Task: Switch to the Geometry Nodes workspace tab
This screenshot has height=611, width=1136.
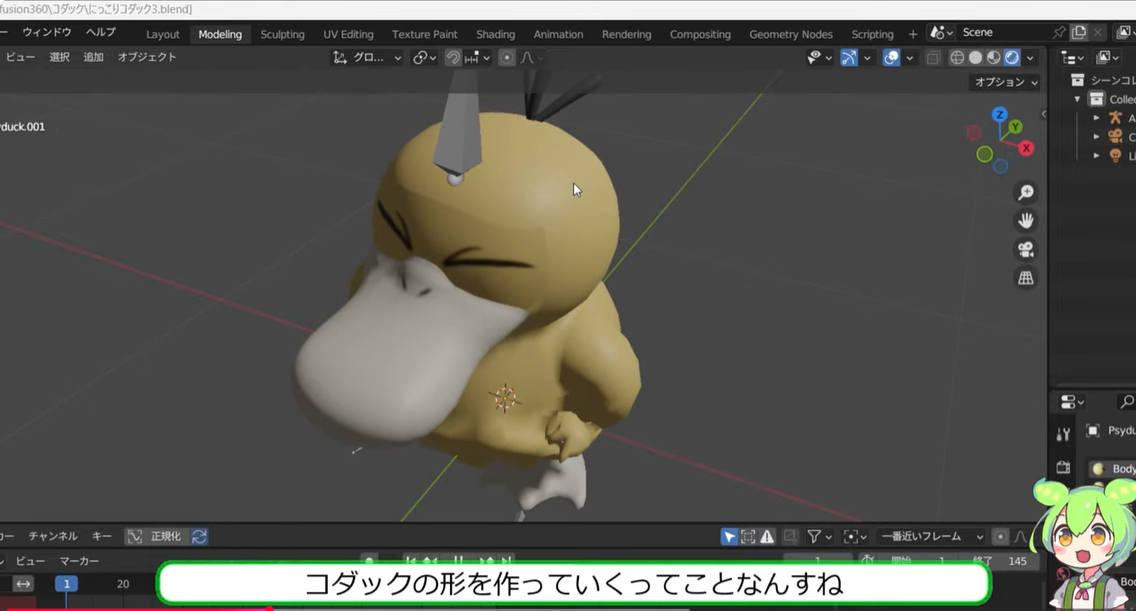Action: pos(790,34)
